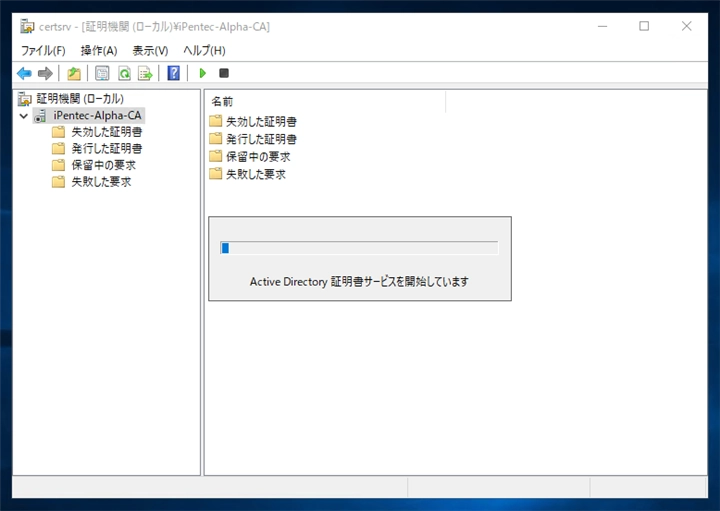The image size is (720, 511).
Task: Refresh the view with the refresh icon
Action: click(x=124, y=73)
